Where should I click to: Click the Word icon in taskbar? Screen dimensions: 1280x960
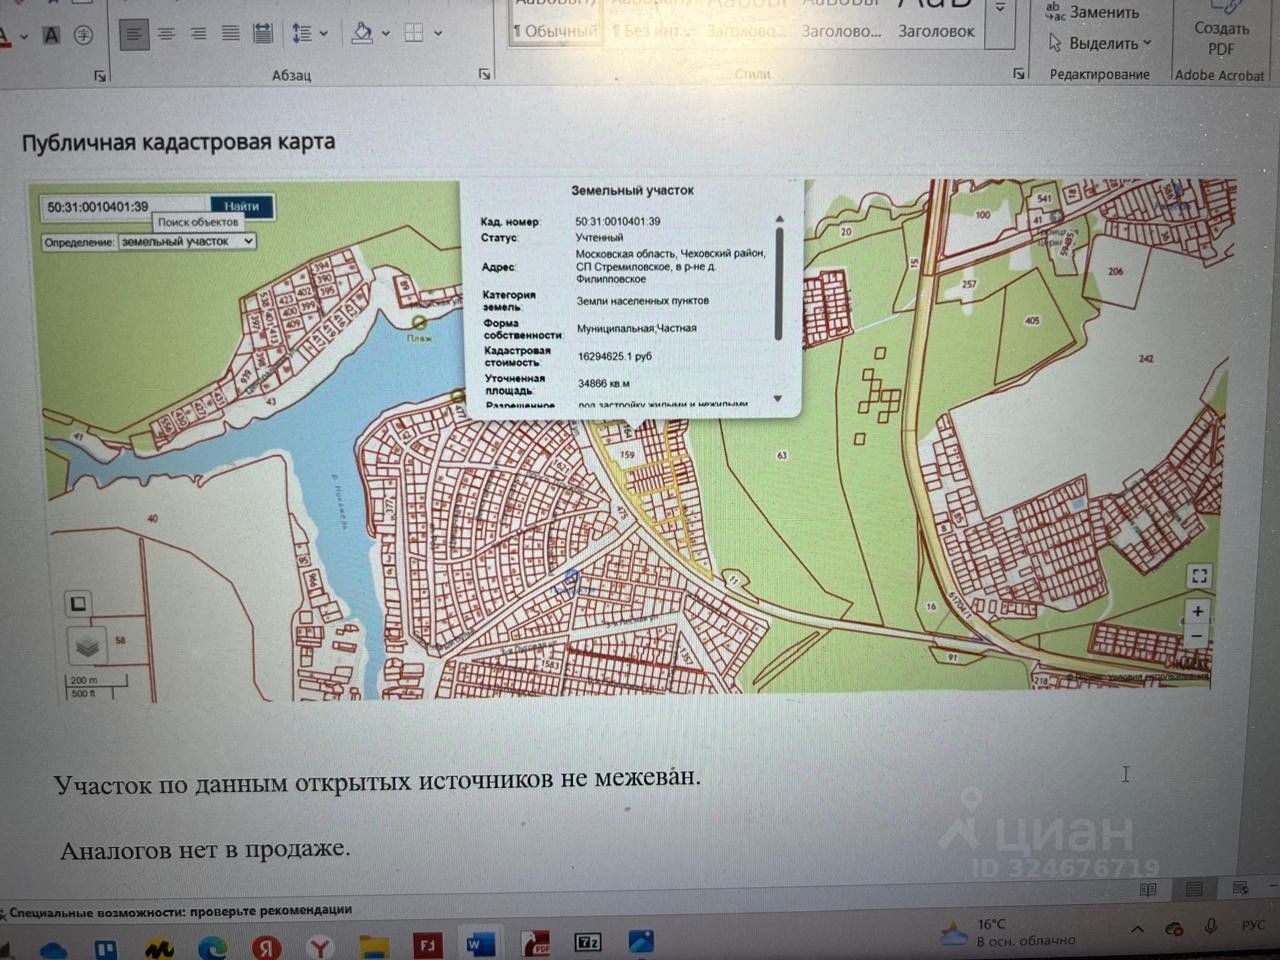coord(481,944)
